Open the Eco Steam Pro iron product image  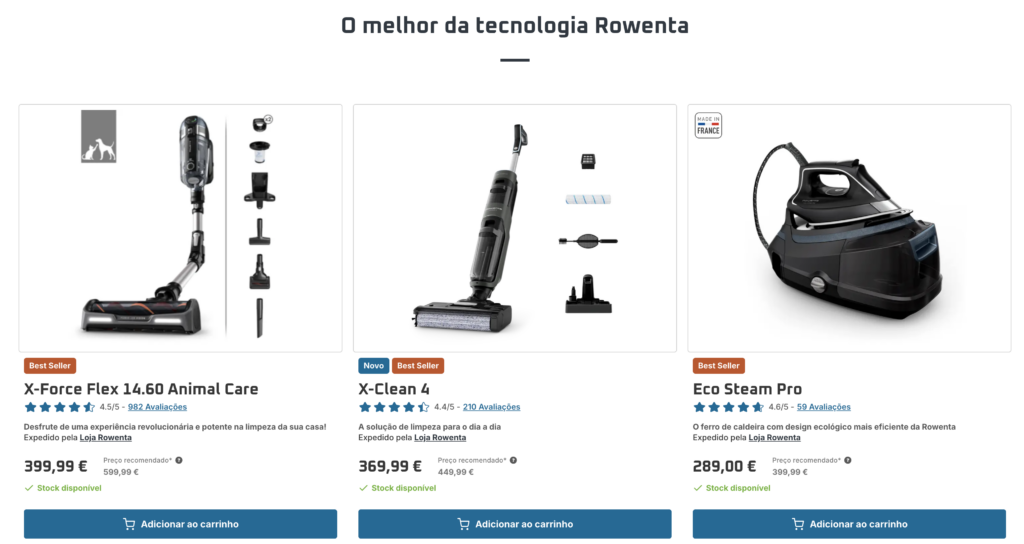849,228
